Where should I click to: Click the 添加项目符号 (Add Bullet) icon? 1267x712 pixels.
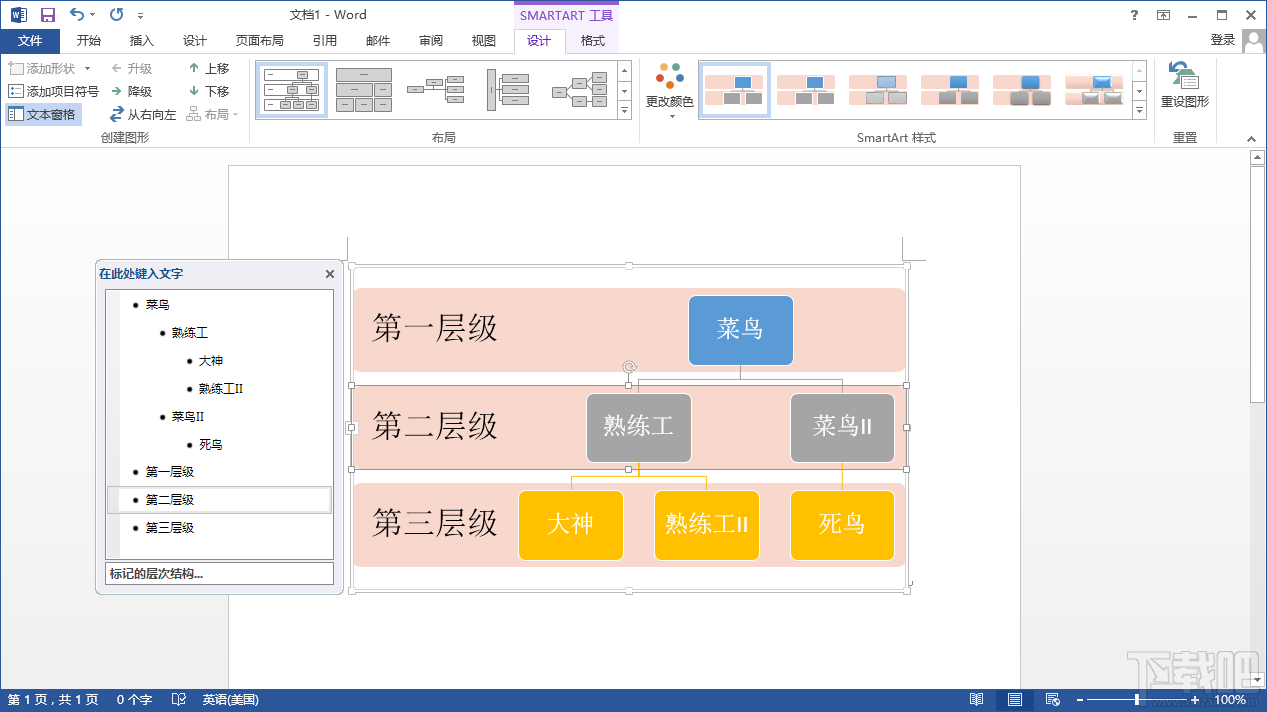pos(16,90)
